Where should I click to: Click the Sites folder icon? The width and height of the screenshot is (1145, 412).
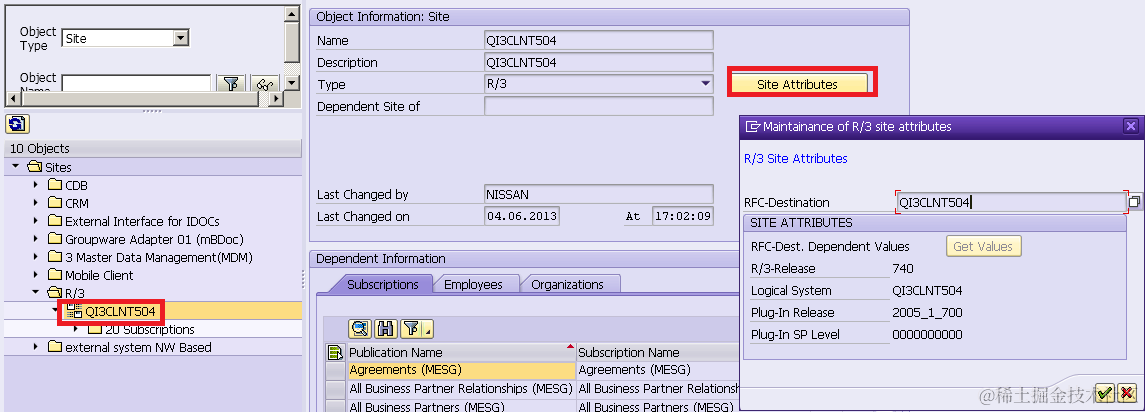click(x=35, y=167)
